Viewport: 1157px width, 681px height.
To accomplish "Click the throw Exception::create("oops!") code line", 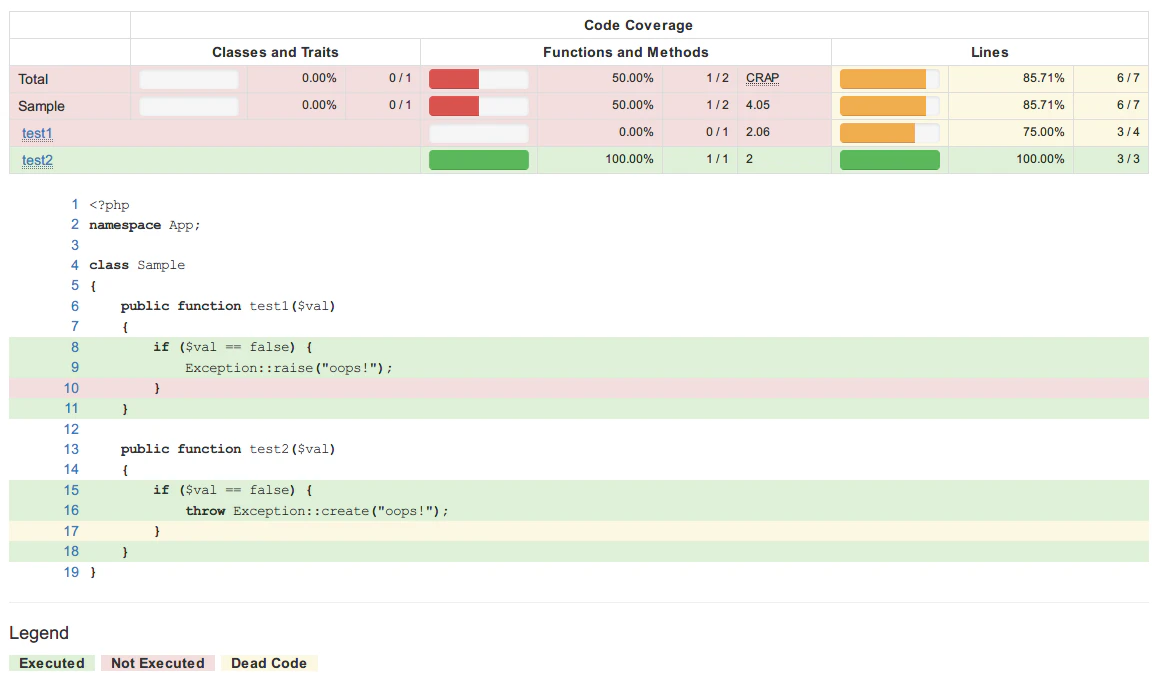I will coord(317,511).
